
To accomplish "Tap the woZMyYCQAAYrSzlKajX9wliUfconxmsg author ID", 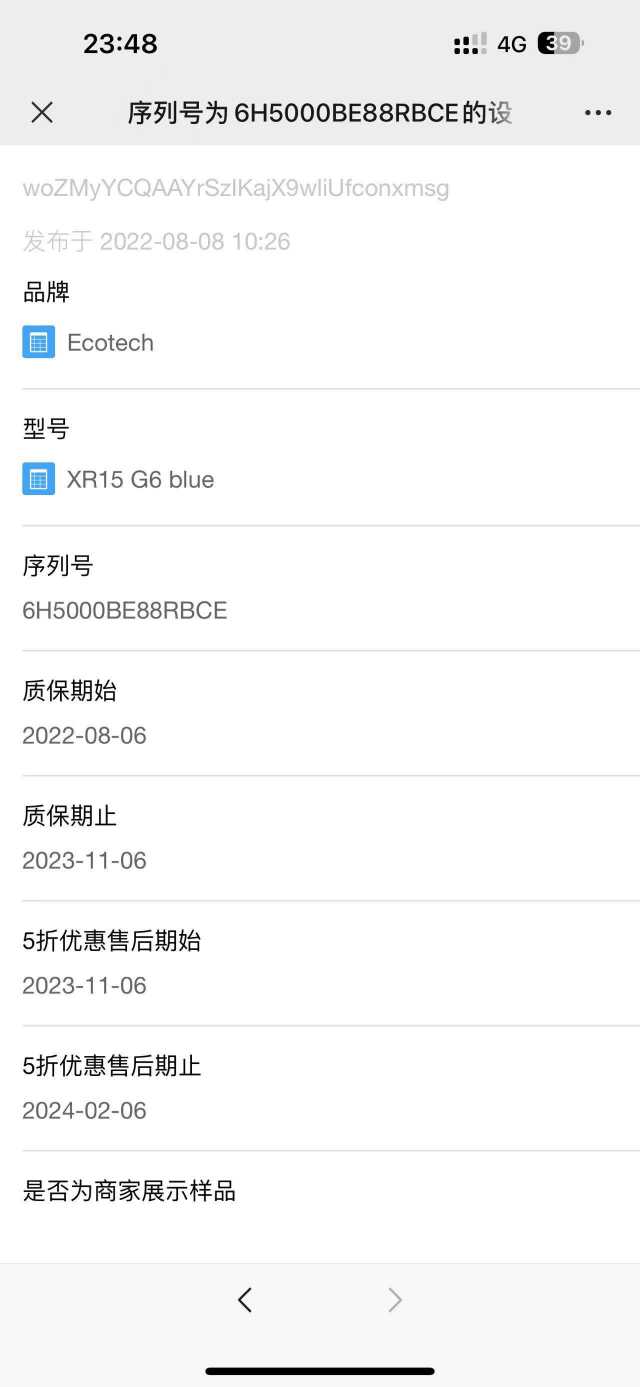I will tap(236, 188).
